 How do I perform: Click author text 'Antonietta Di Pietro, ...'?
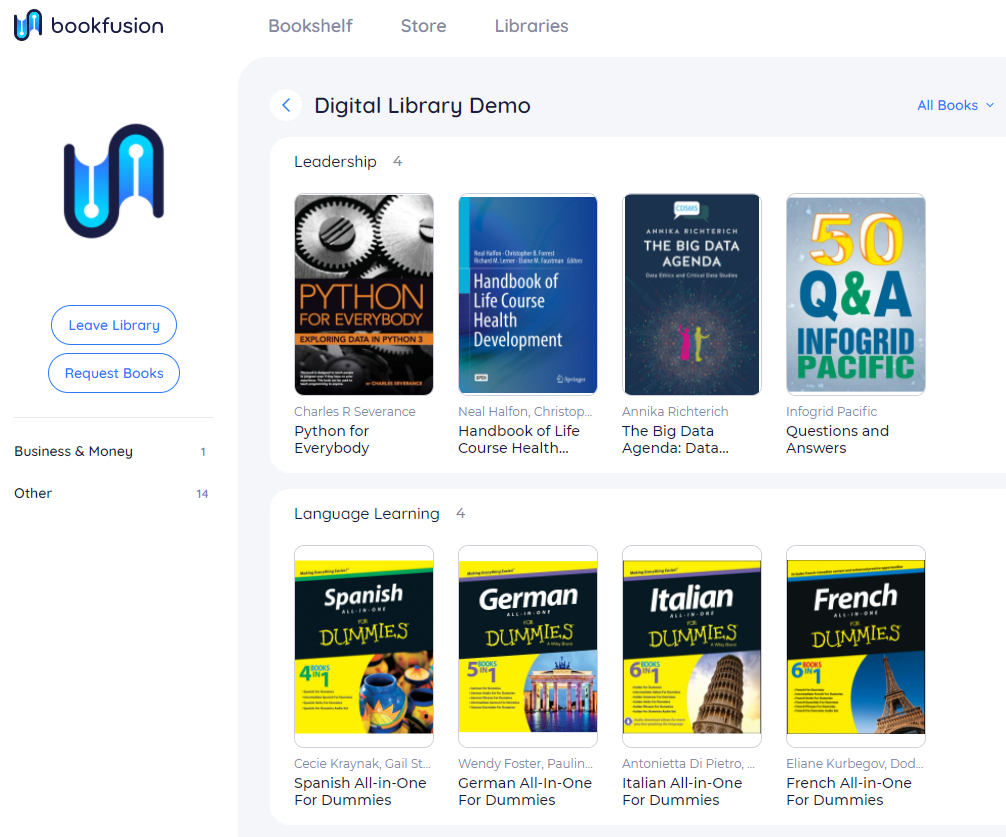tap(688, 763)
